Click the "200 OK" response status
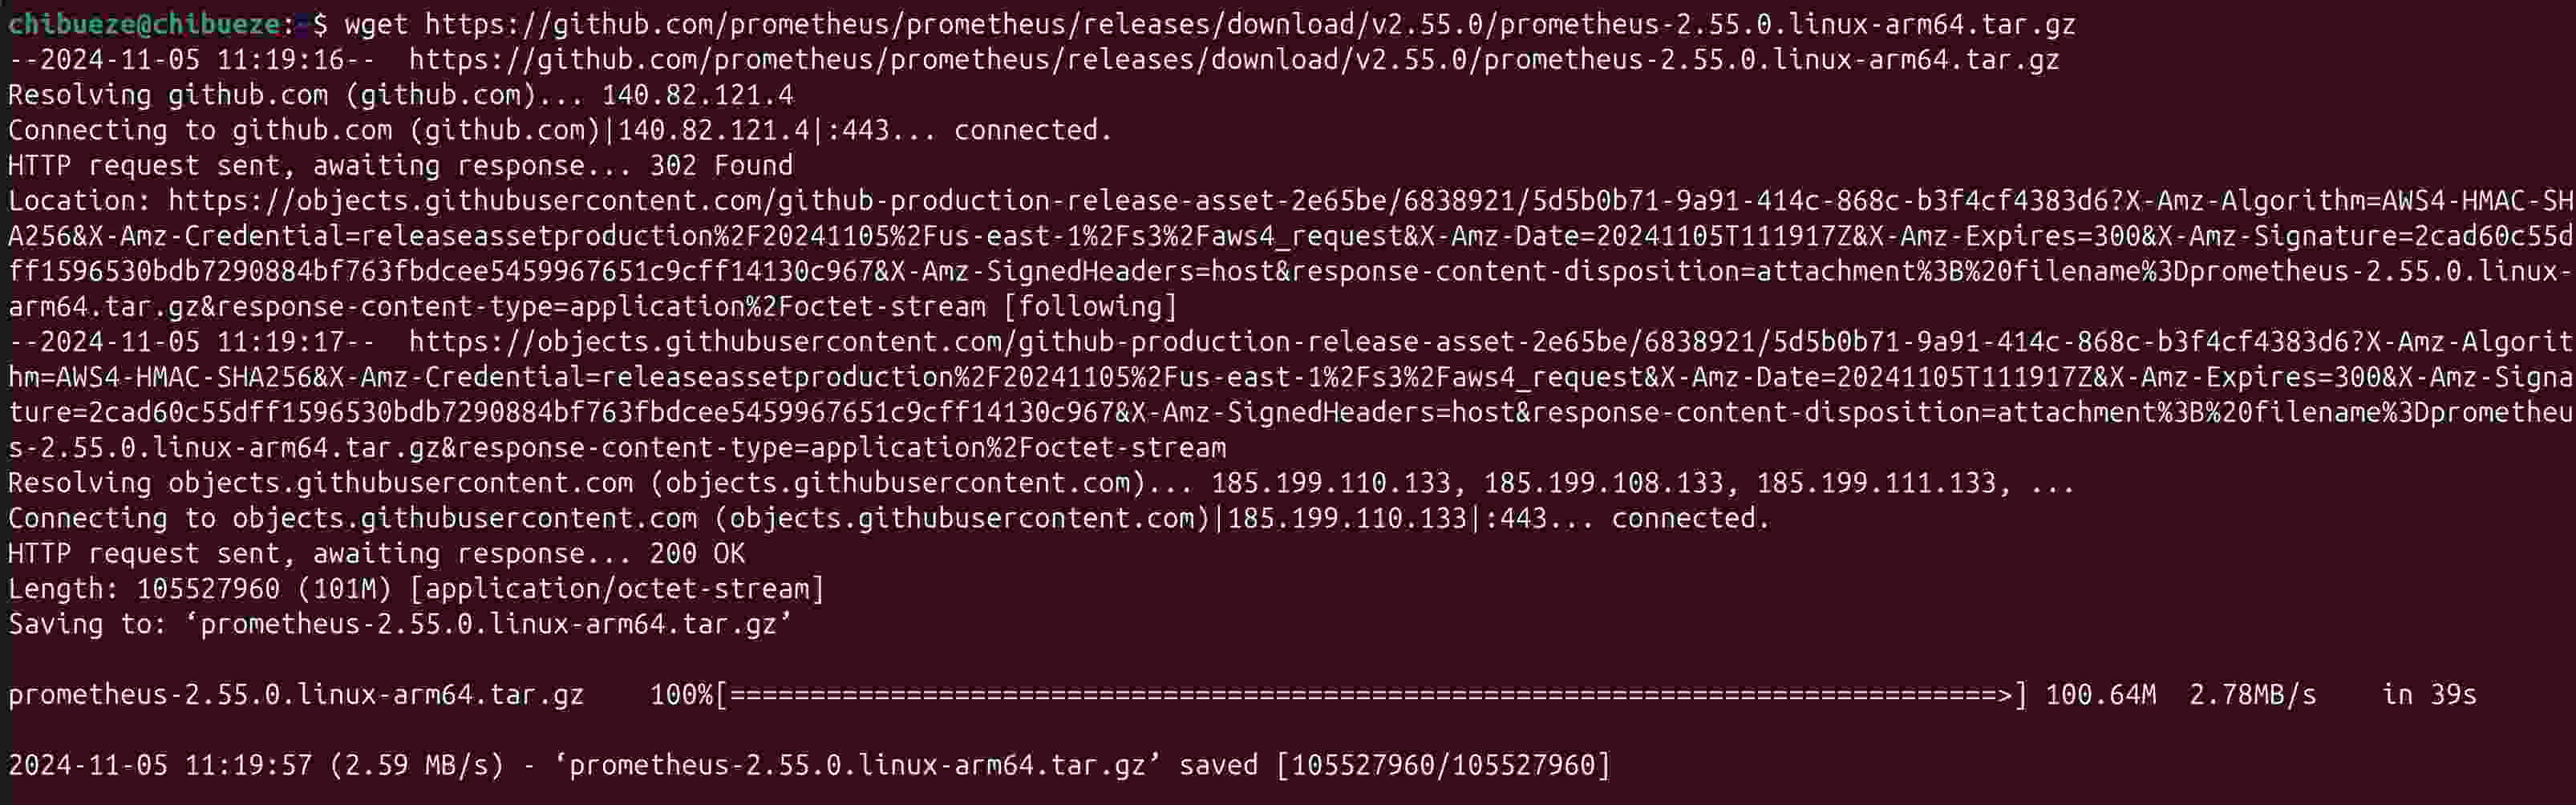Screen dimensions: 2576x805 pos(697,554)
